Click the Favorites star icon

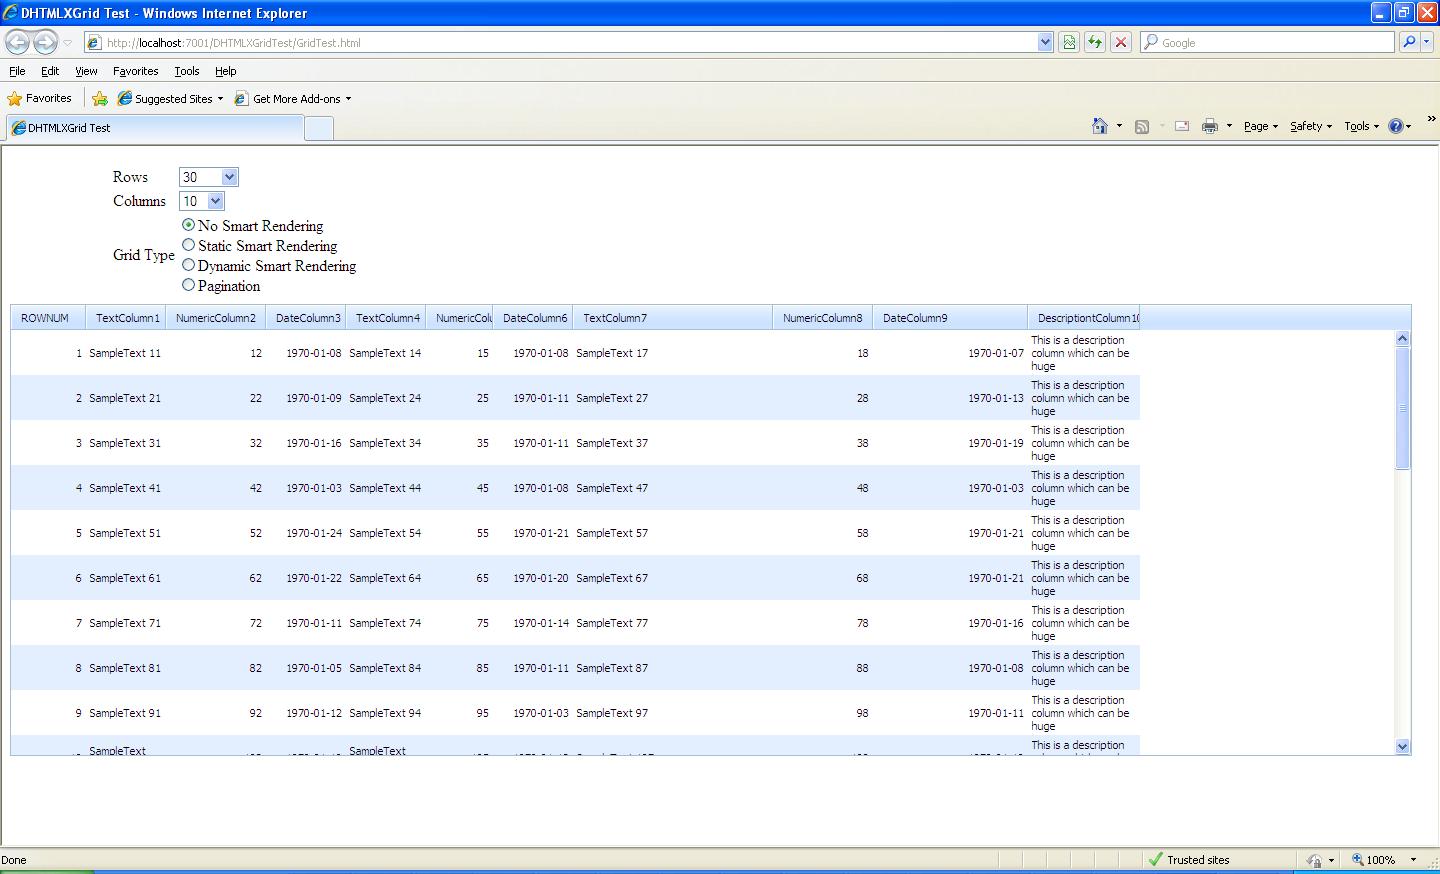click(x=15, y=98)
